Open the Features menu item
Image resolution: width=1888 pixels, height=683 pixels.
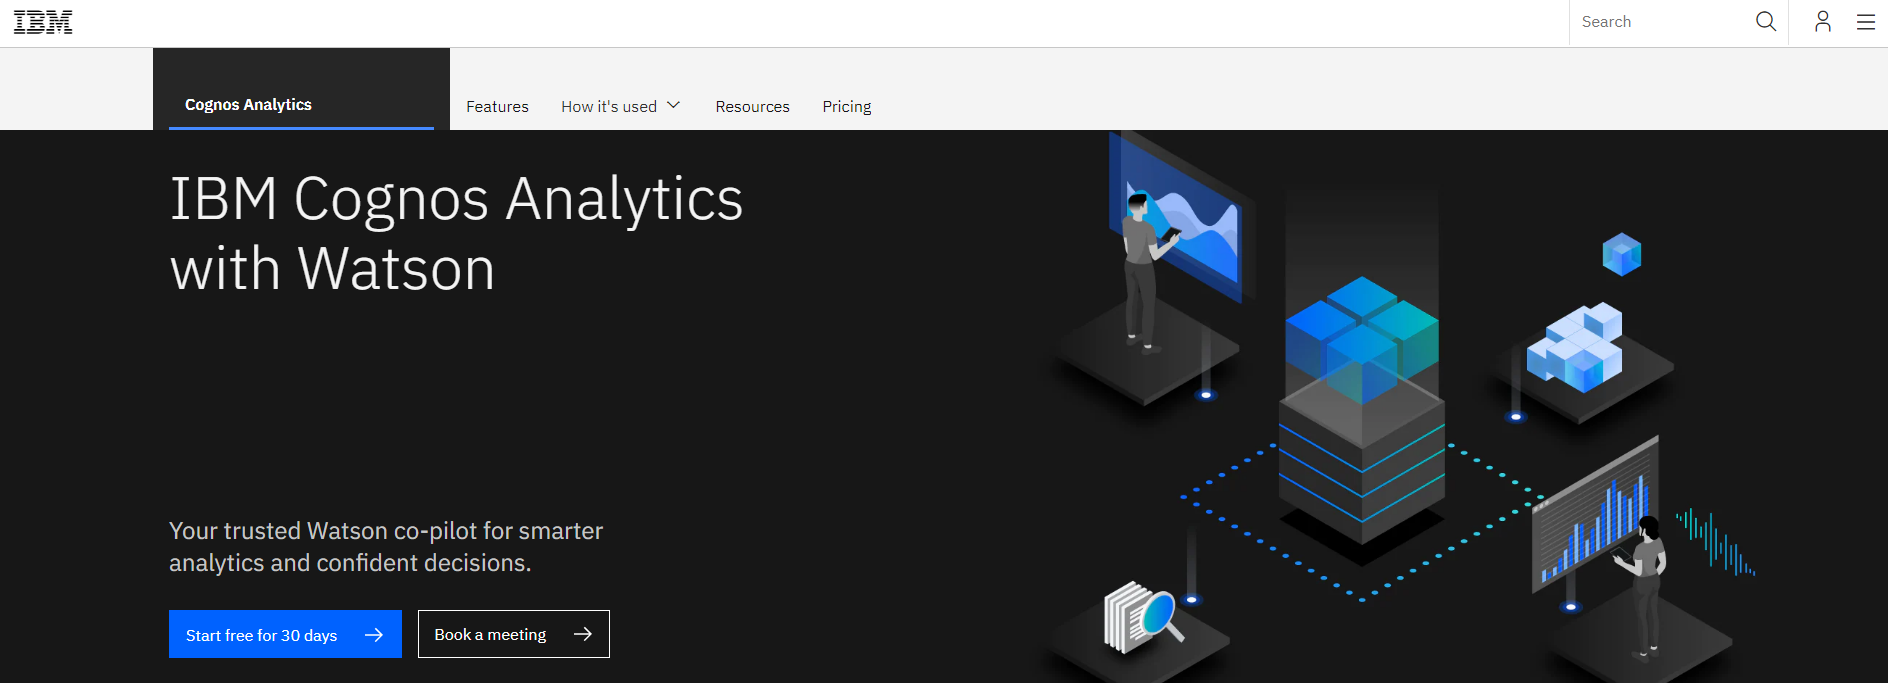(x=497, y=106)
